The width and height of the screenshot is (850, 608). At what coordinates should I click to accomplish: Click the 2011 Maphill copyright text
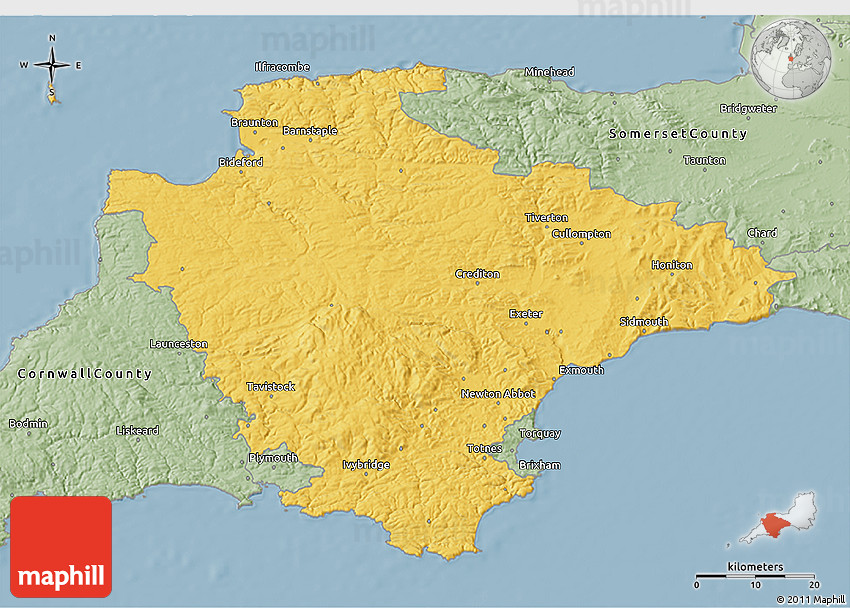[x=810, y=599]
